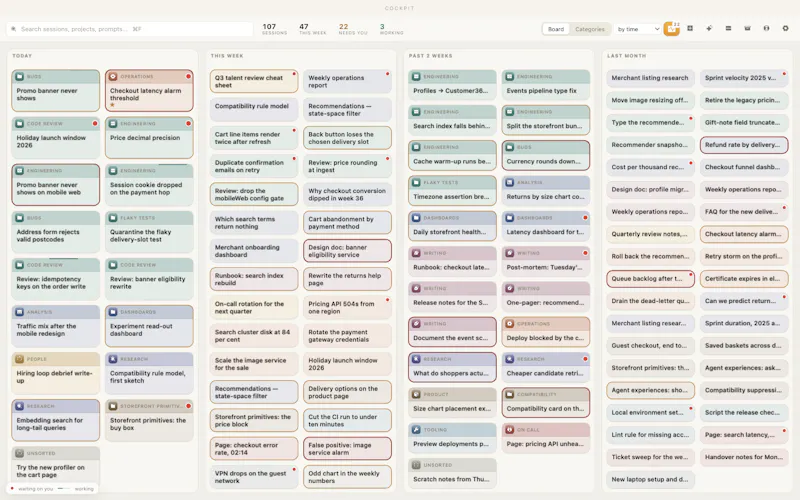Switch to the Categories view tab

590,29
